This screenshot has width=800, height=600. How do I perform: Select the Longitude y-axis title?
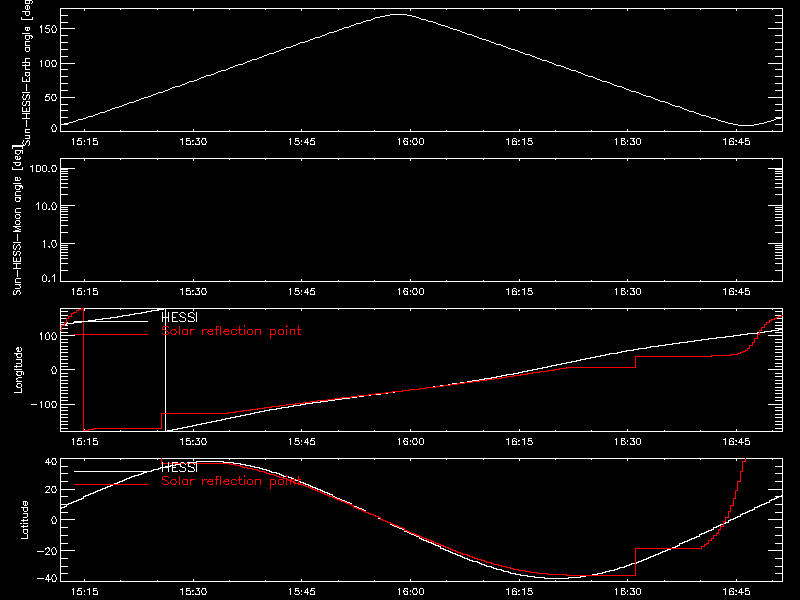[x=18, y=370]
